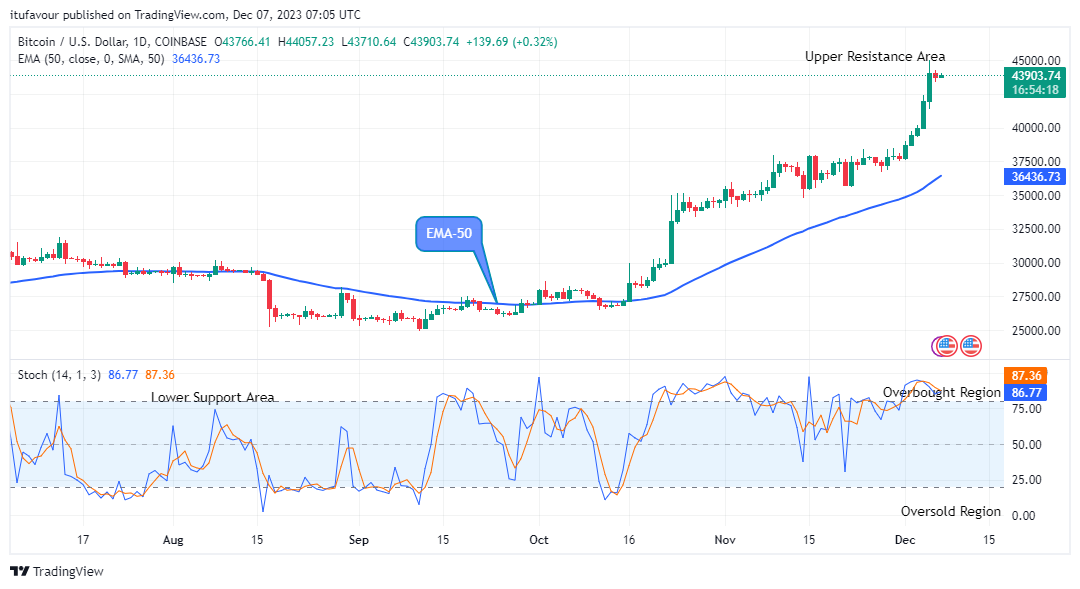Screen dimensions: 1080x589
Task: Click the TradingView brand text
Action: pos(68,572)
